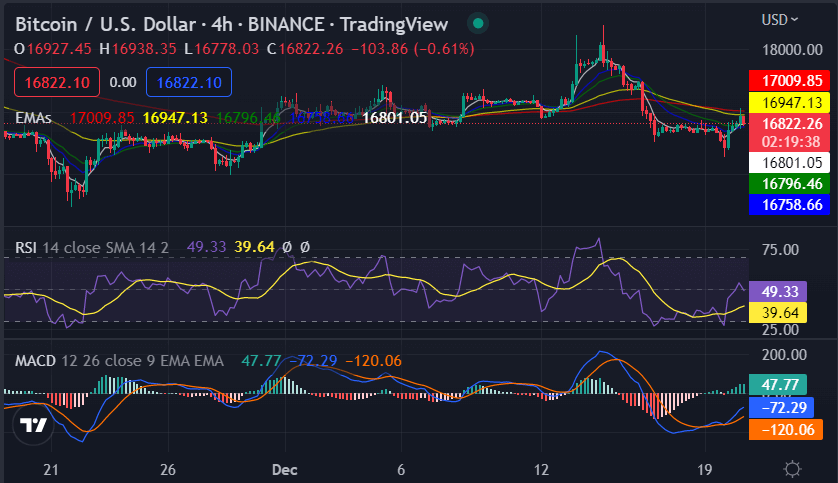The width and height of the screenshot is (838, 483).
Task: Click the EMA legend value 16947.13
Action: pyautogui.click(x=175, y=118)
